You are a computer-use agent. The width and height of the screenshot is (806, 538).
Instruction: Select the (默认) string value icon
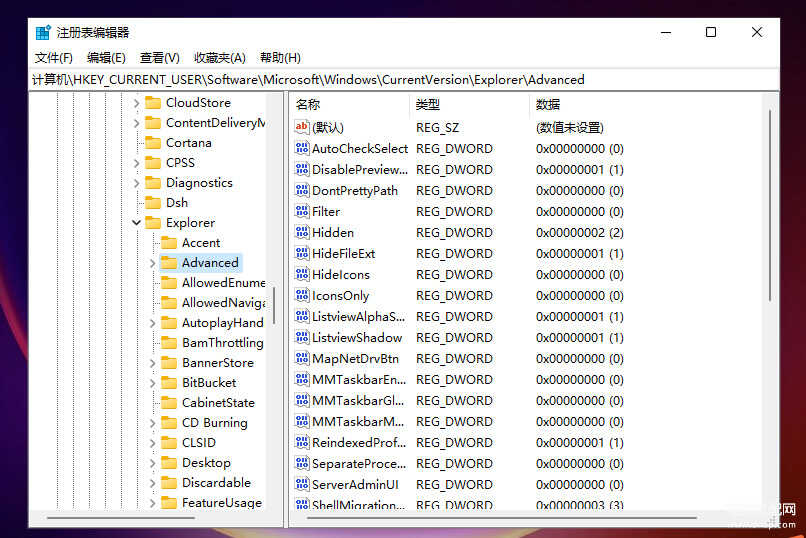click(x=302, y=127)
